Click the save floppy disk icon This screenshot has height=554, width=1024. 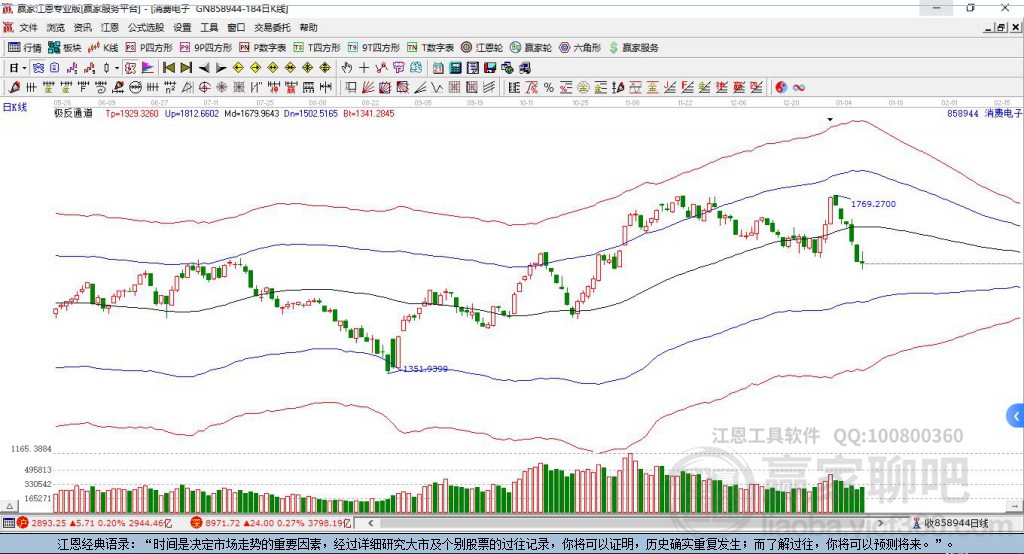click(x=490, y=68)
